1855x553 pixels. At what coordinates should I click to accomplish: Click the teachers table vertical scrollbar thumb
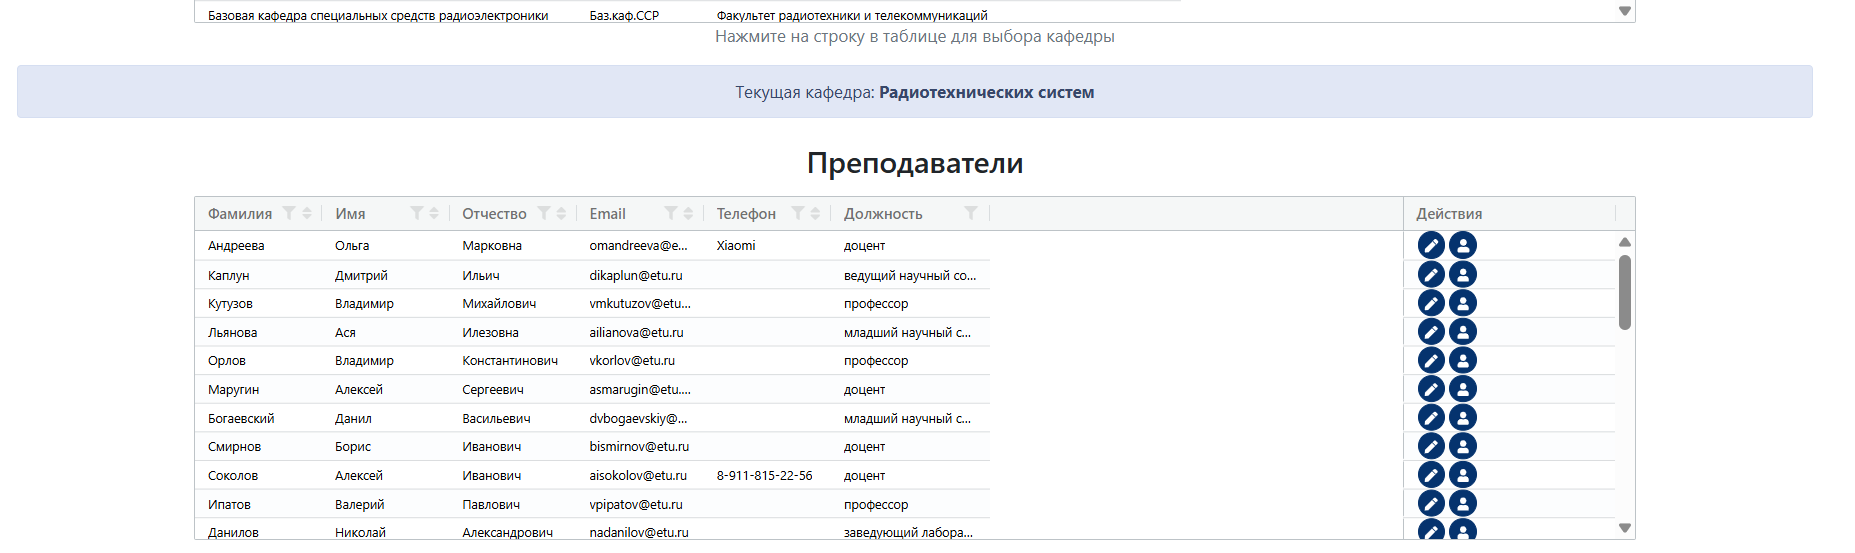(x=1625, y=292)
